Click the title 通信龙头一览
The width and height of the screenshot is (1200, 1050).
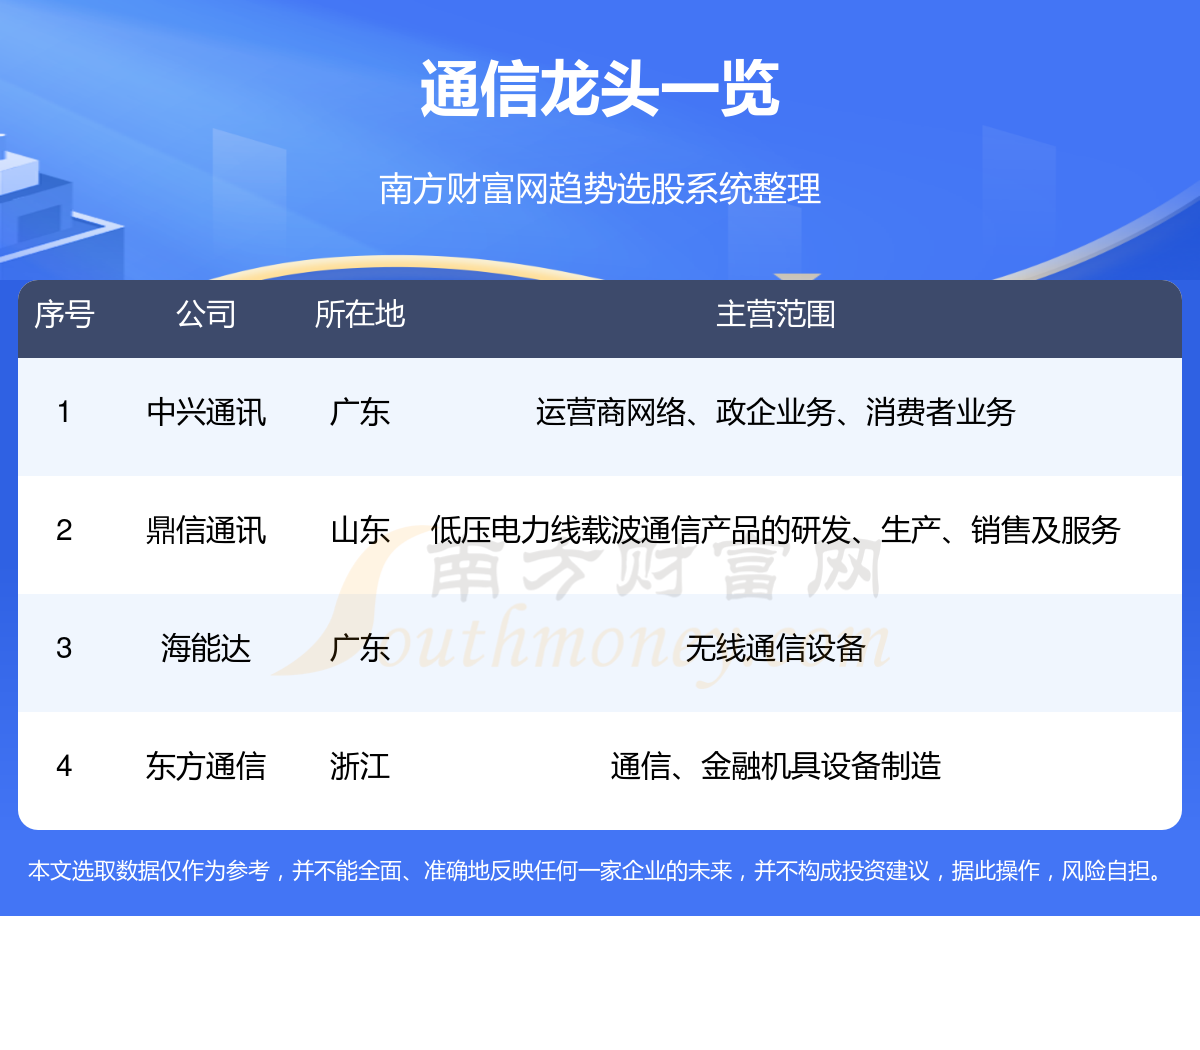(x=600, y=88)
